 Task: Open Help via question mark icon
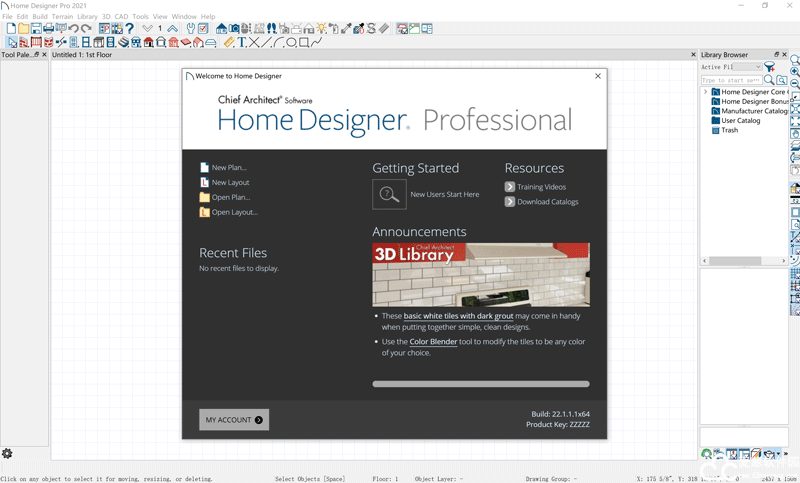click(x=129, y=29)
